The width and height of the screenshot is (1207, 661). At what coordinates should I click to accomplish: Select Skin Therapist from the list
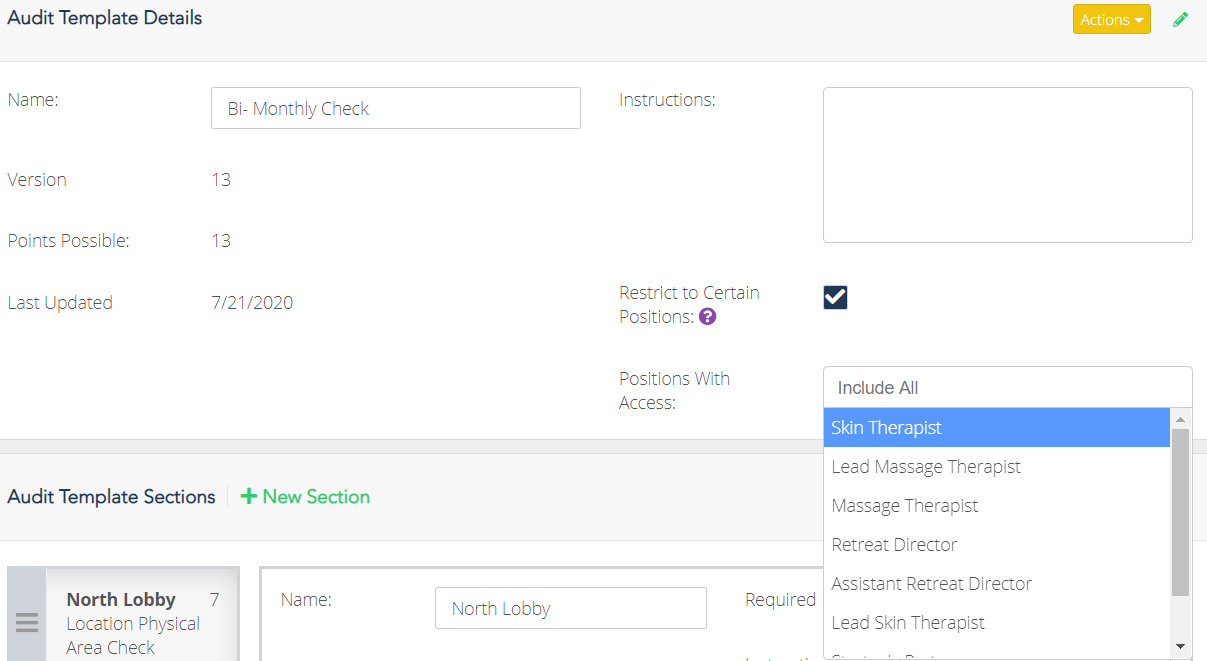click(x=997, y=427)
